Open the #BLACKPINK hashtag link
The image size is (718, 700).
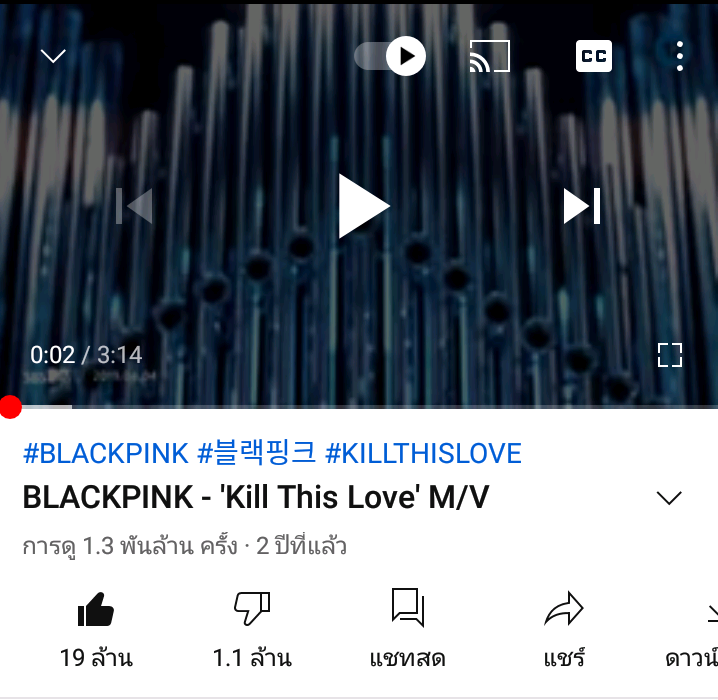coord(105,453)
